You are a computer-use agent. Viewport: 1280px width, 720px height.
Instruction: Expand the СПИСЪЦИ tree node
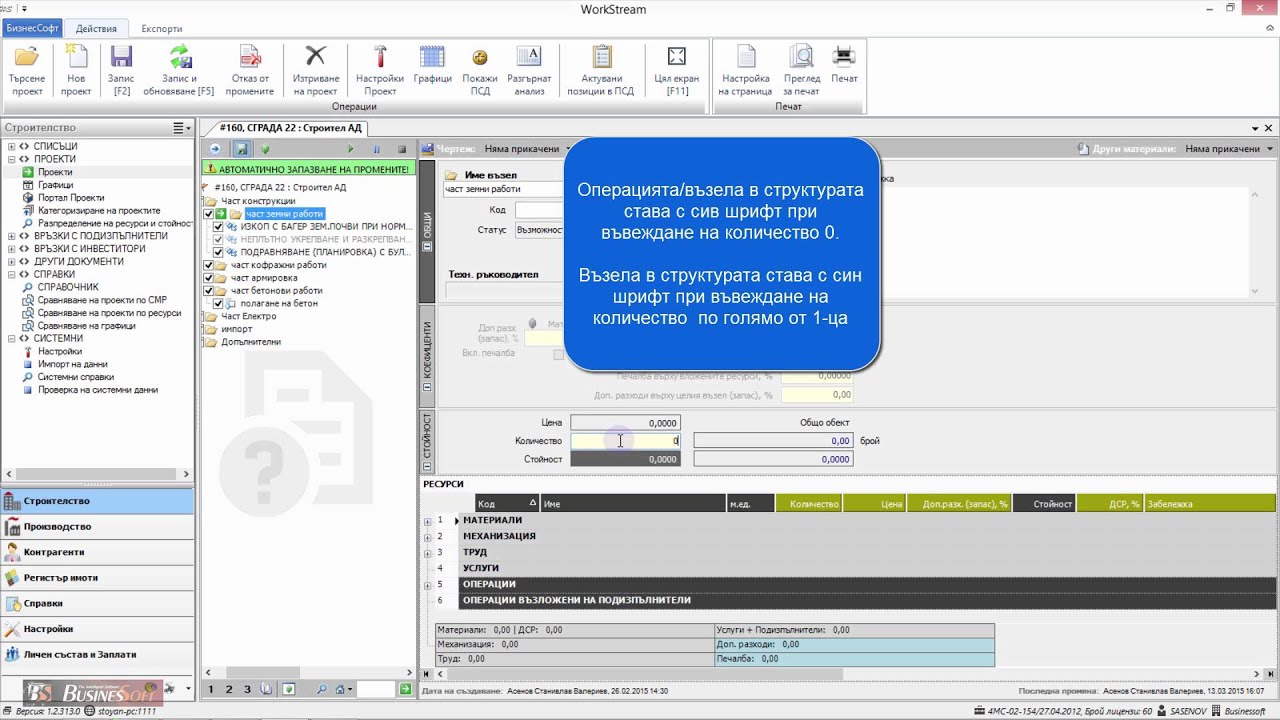[11, 147]
